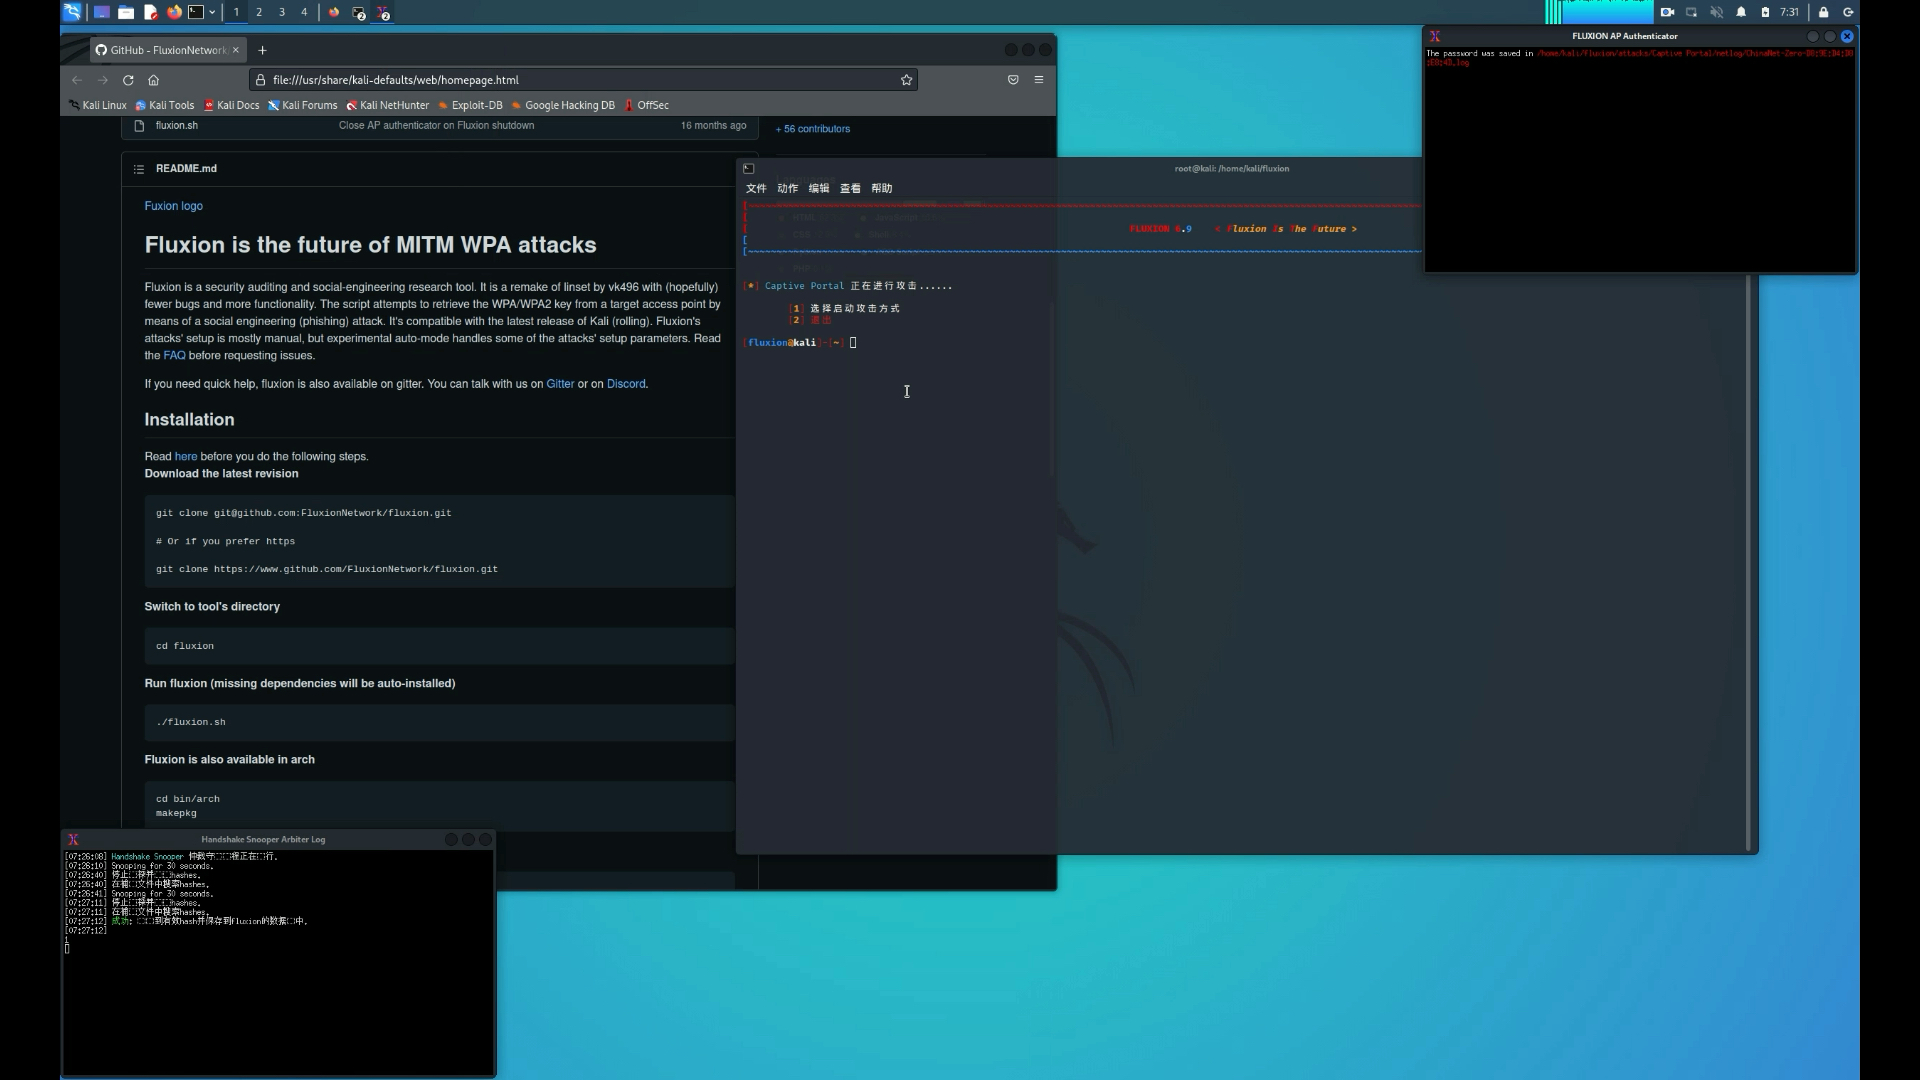
Task: Lock the screen with padlock icon
Action: pos(1823,12)
